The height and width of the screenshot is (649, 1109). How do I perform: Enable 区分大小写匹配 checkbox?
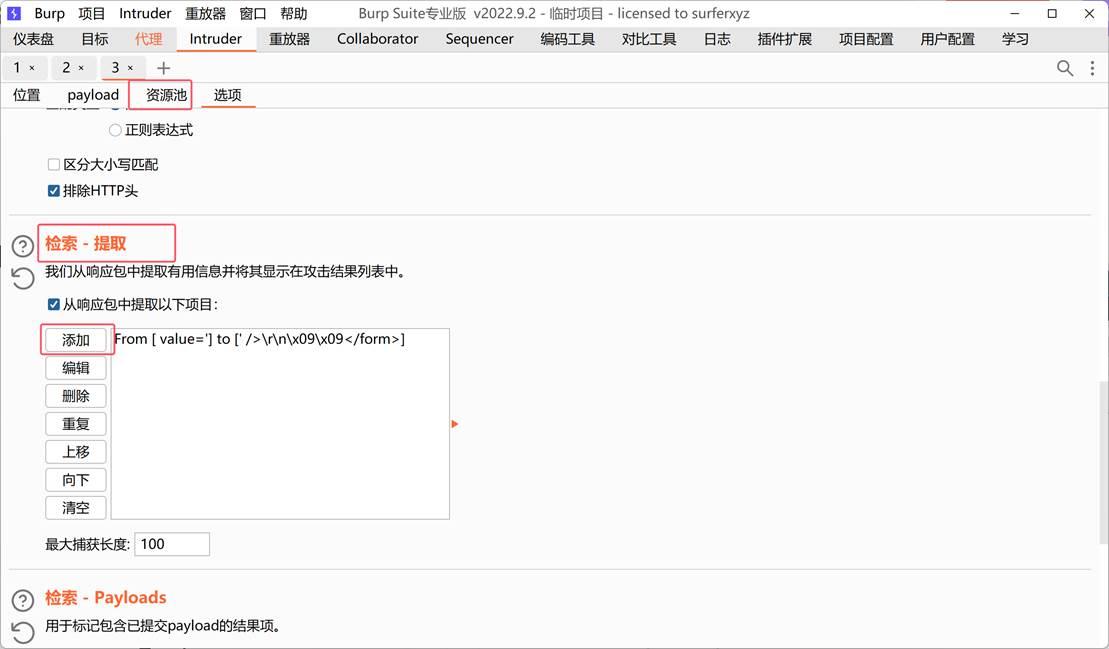[x=54, y=165]
